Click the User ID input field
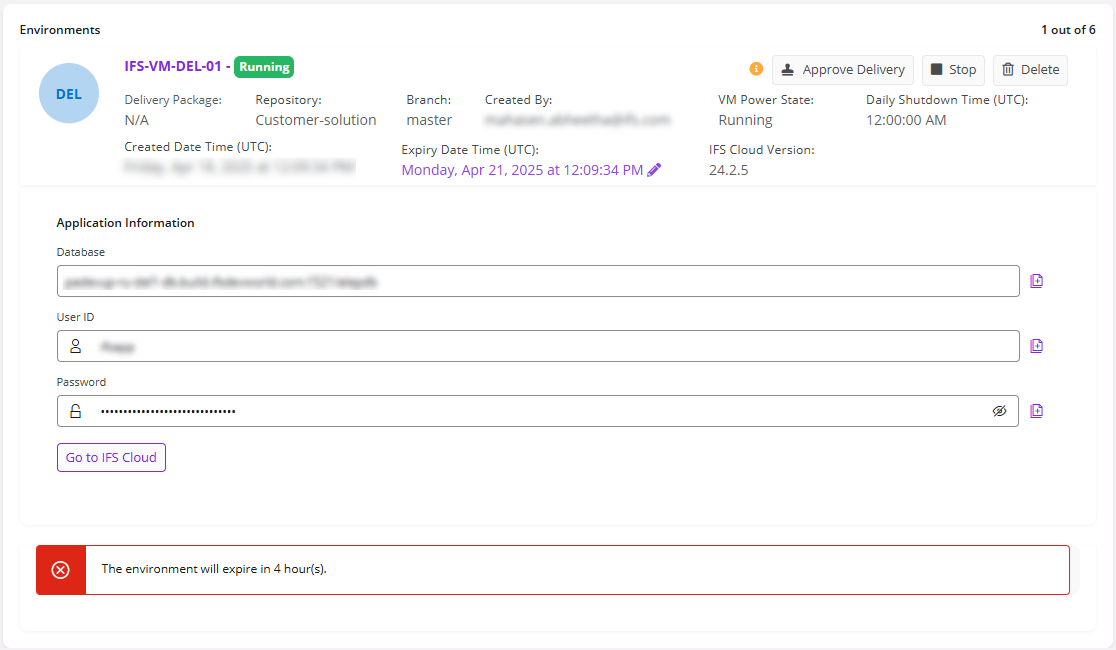The image size is (1116, 650). [x=538, y=346]
